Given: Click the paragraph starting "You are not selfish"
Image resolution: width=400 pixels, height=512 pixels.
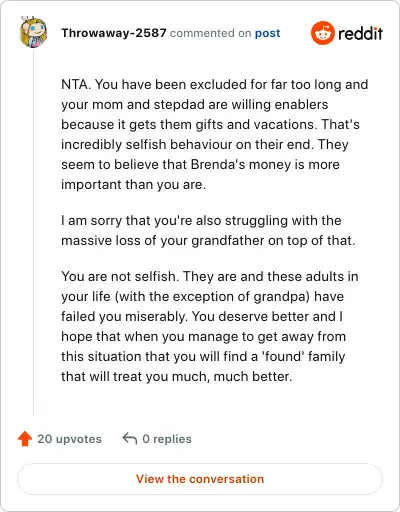Looking at the screenshot, I should coord(210,326).
